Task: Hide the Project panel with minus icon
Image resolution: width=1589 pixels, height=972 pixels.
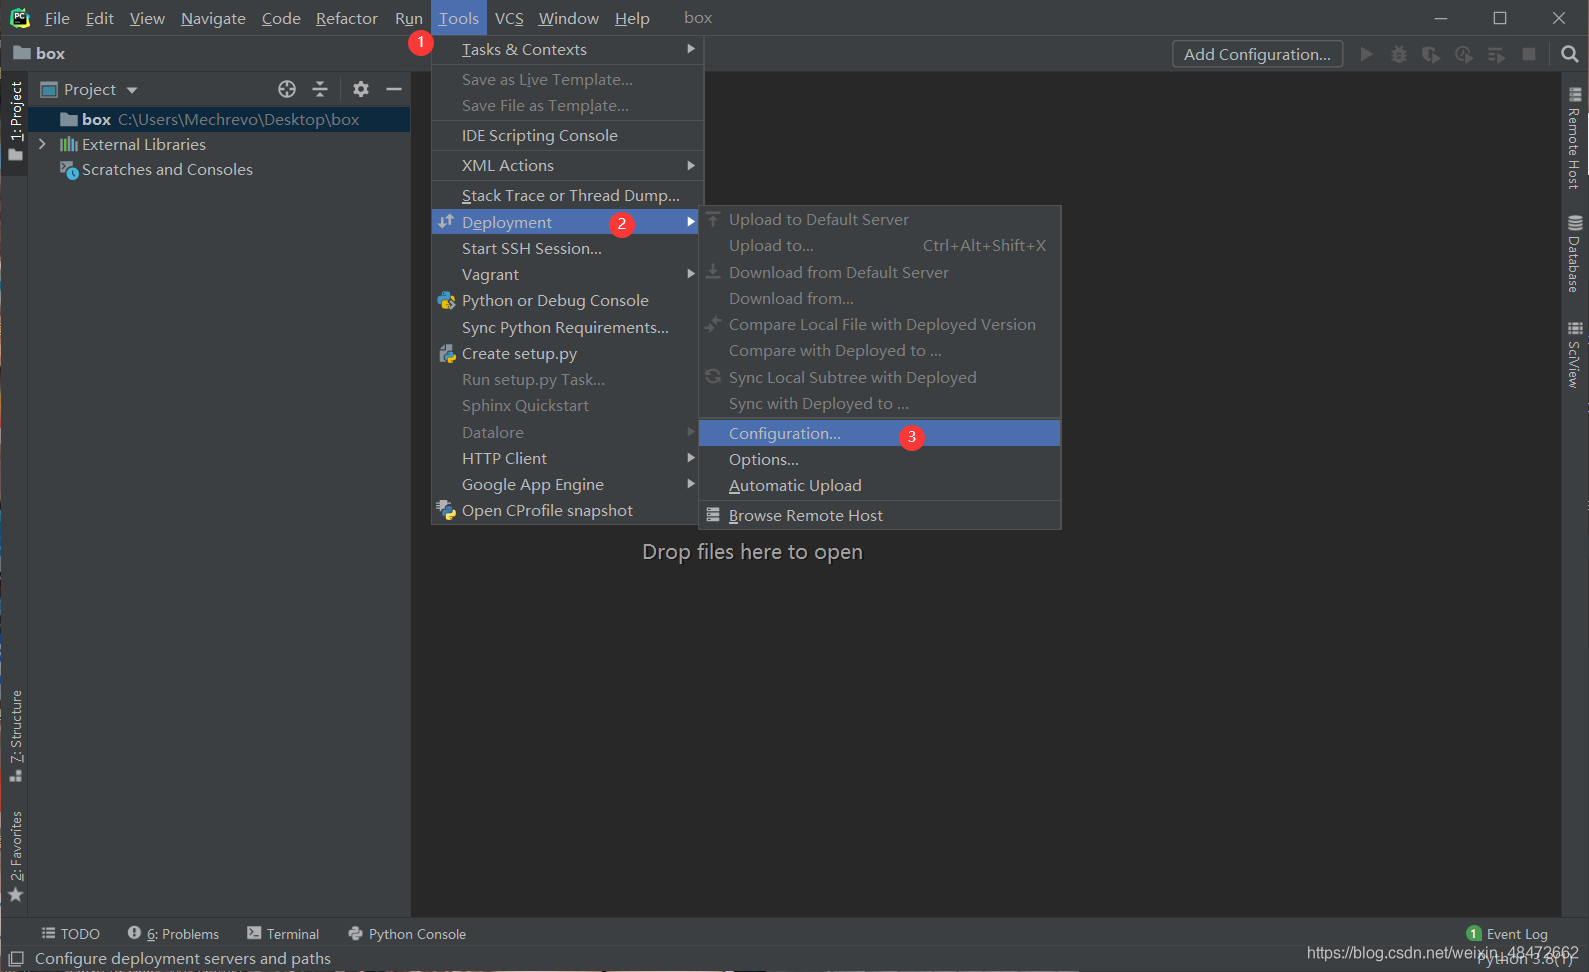Action: 394,89
